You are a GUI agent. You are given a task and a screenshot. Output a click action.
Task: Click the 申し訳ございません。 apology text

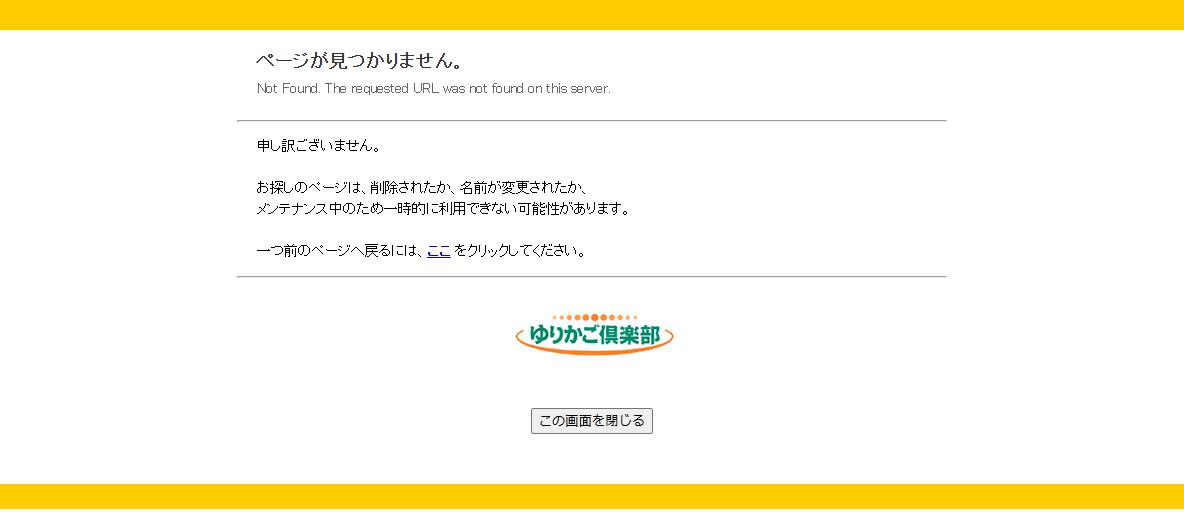(319, 146)
